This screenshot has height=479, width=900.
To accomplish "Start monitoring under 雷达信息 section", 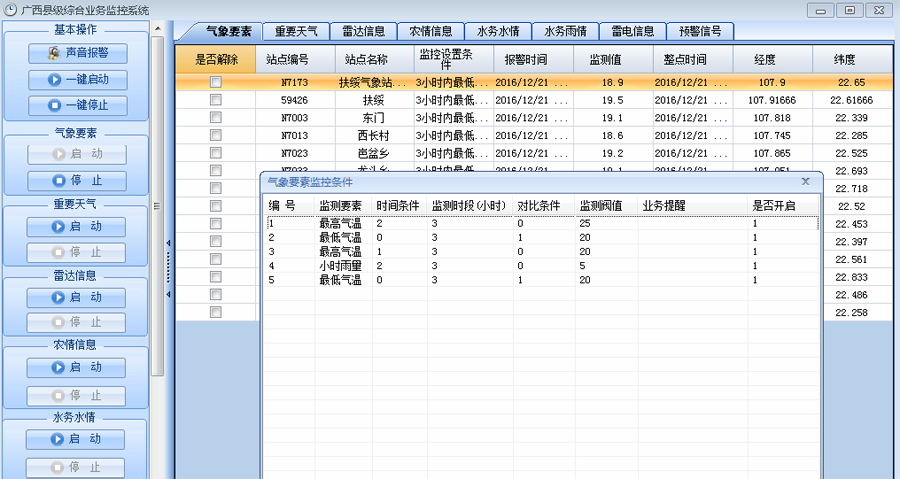I will pos(77,297).
